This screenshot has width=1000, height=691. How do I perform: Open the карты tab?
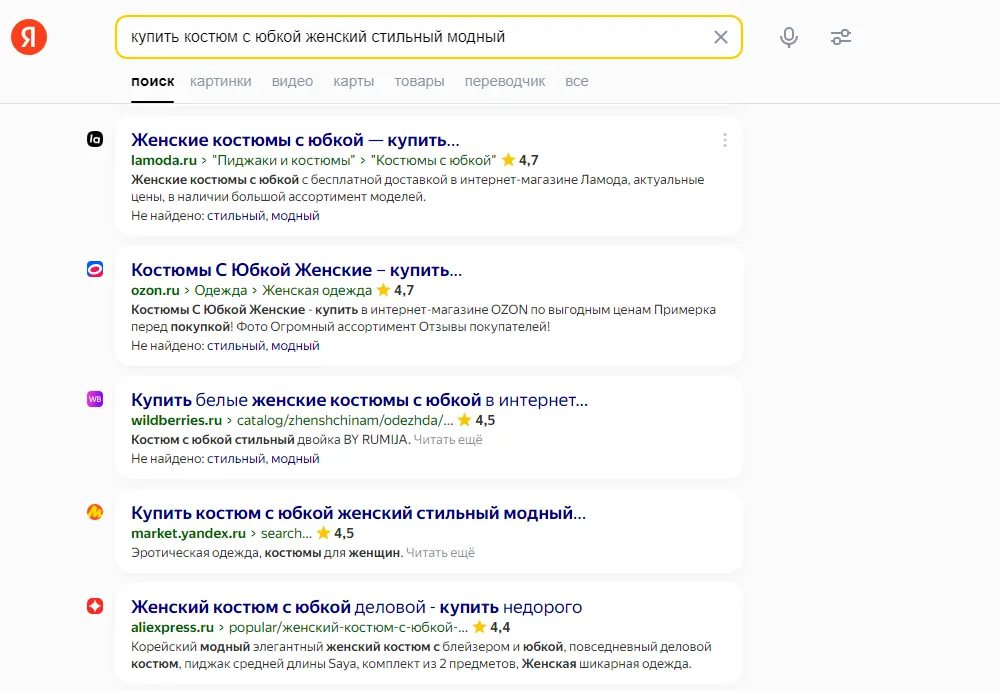(x=353, y=82)
